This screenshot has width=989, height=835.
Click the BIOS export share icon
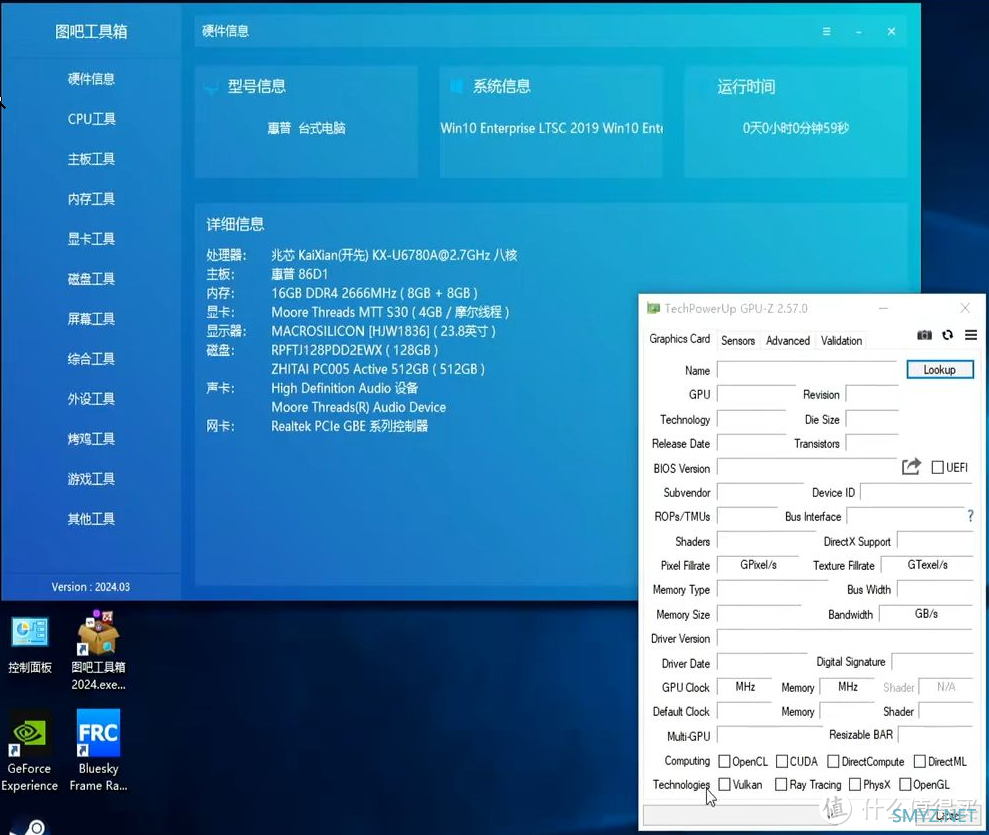tap(911, 467)
